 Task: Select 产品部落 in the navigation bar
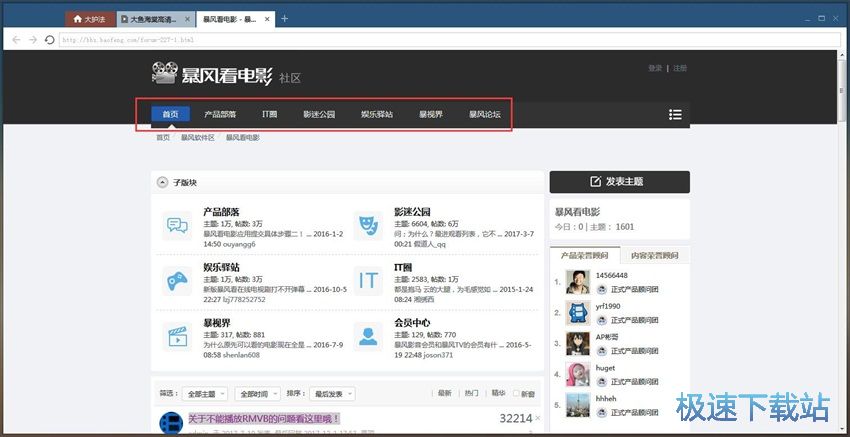tap(220, 114)
